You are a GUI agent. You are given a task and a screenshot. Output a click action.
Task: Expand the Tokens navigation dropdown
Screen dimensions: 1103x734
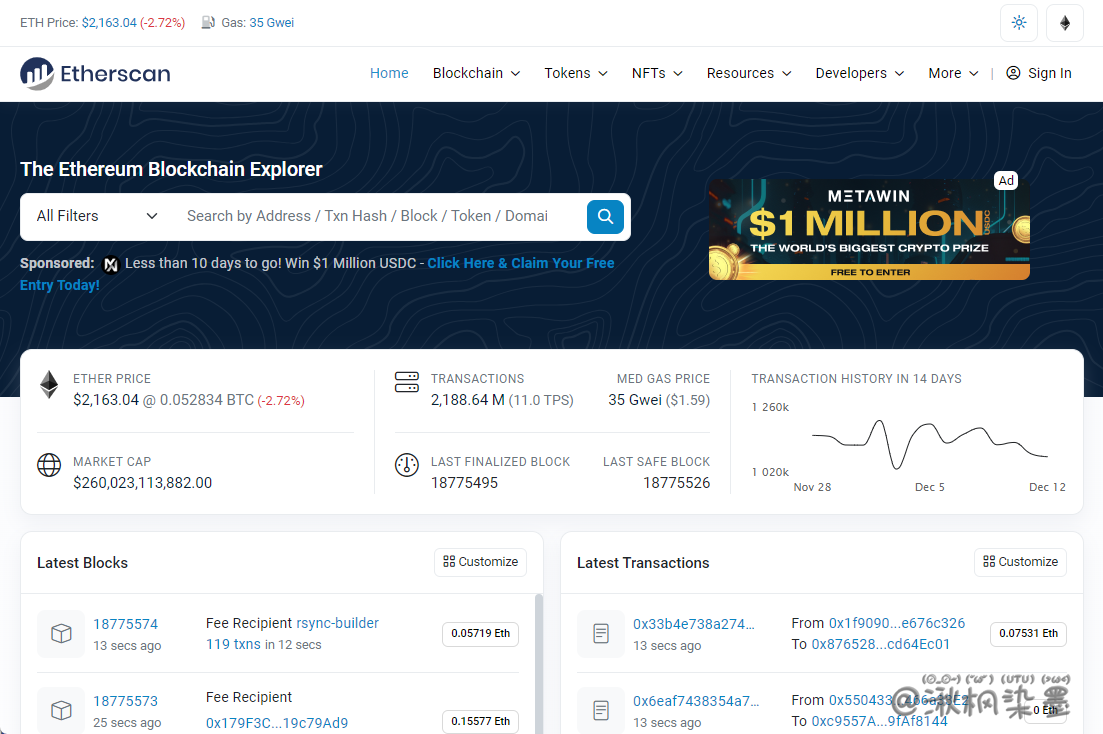point(575,73)
